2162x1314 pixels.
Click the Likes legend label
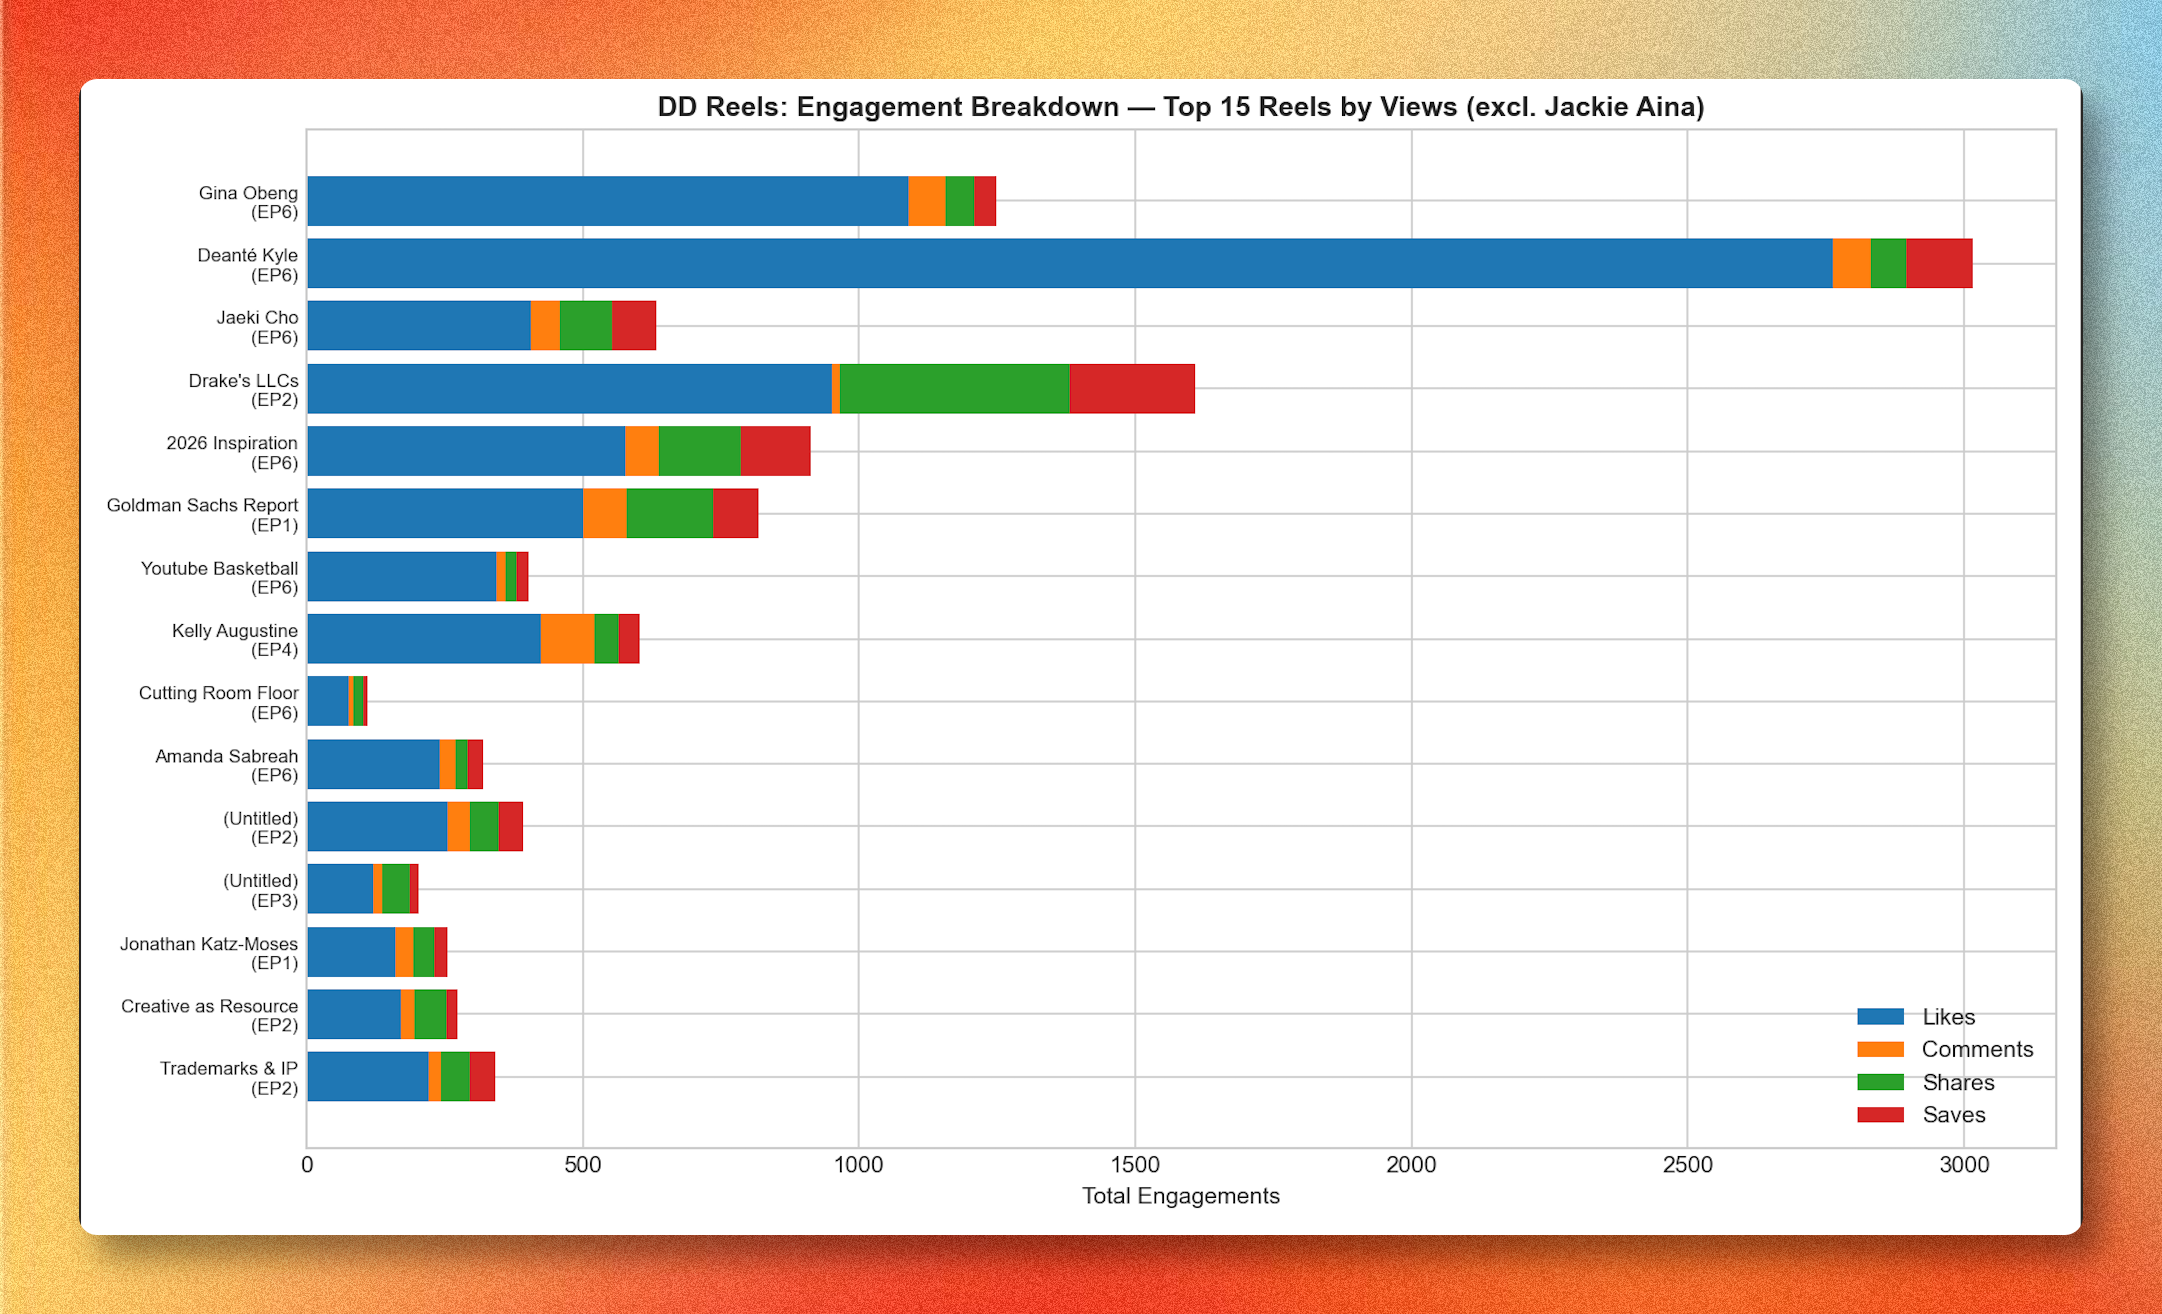tap(1948, 1017)
